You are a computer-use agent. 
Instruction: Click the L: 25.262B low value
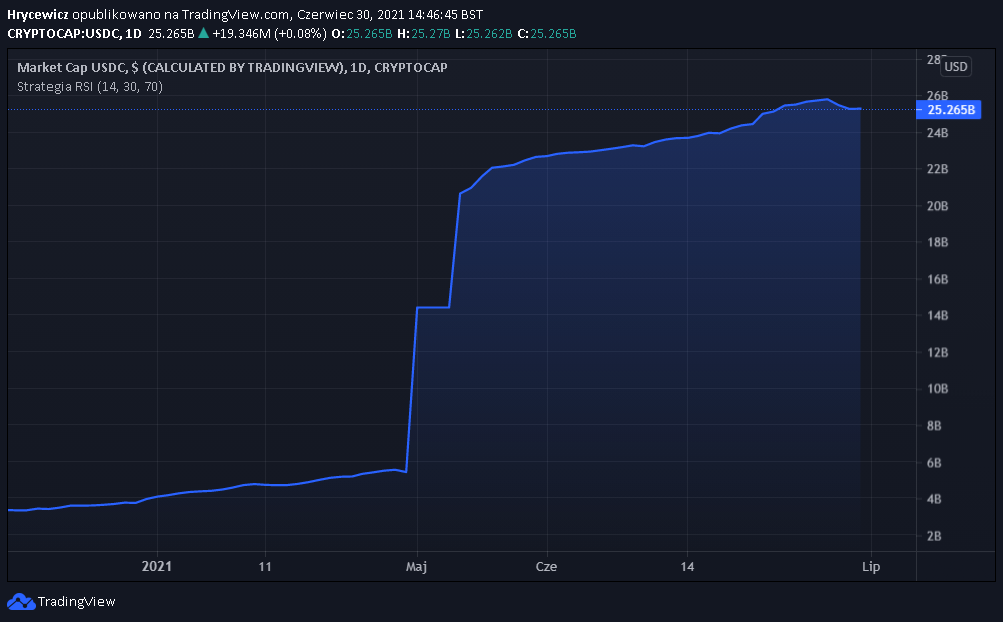pyautogui.click(x=484, y=33)
